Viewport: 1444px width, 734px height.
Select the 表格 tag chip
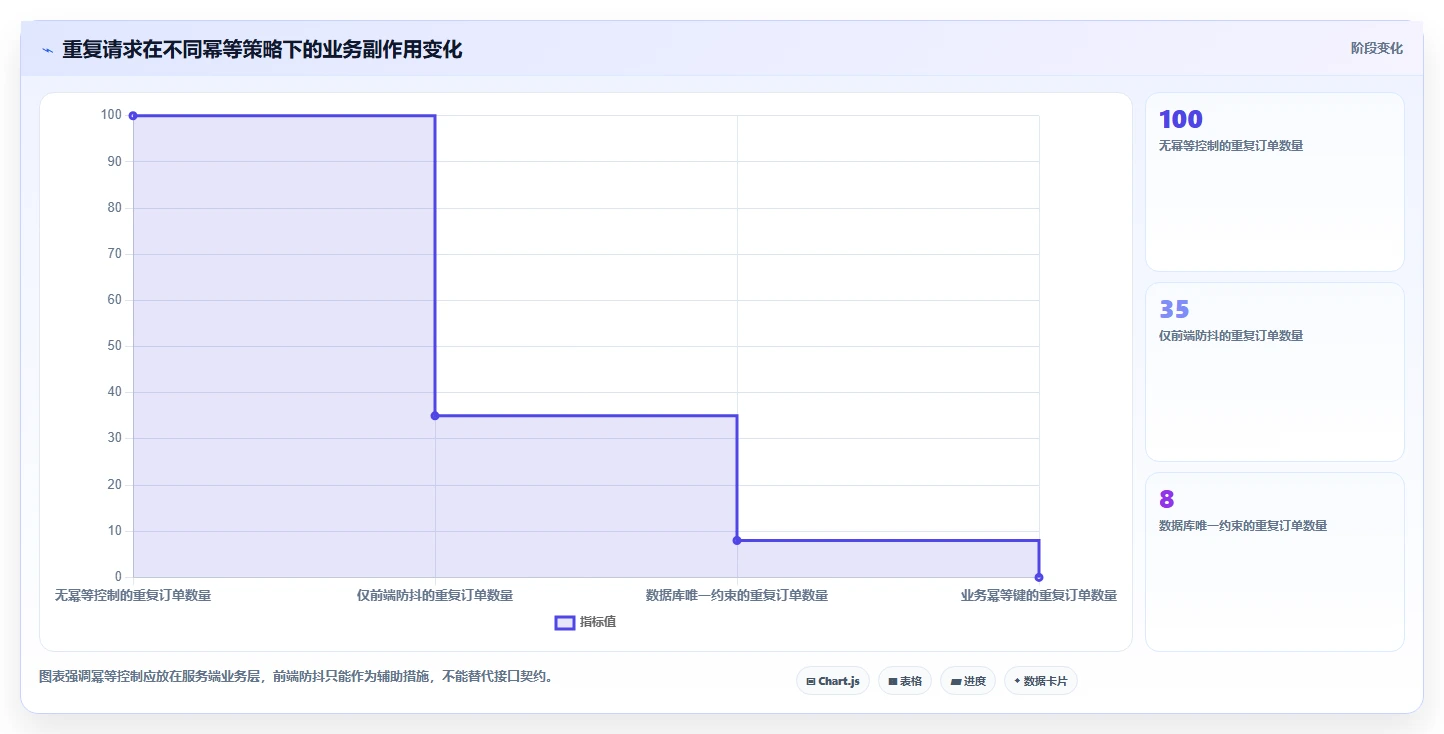[904, 681]
